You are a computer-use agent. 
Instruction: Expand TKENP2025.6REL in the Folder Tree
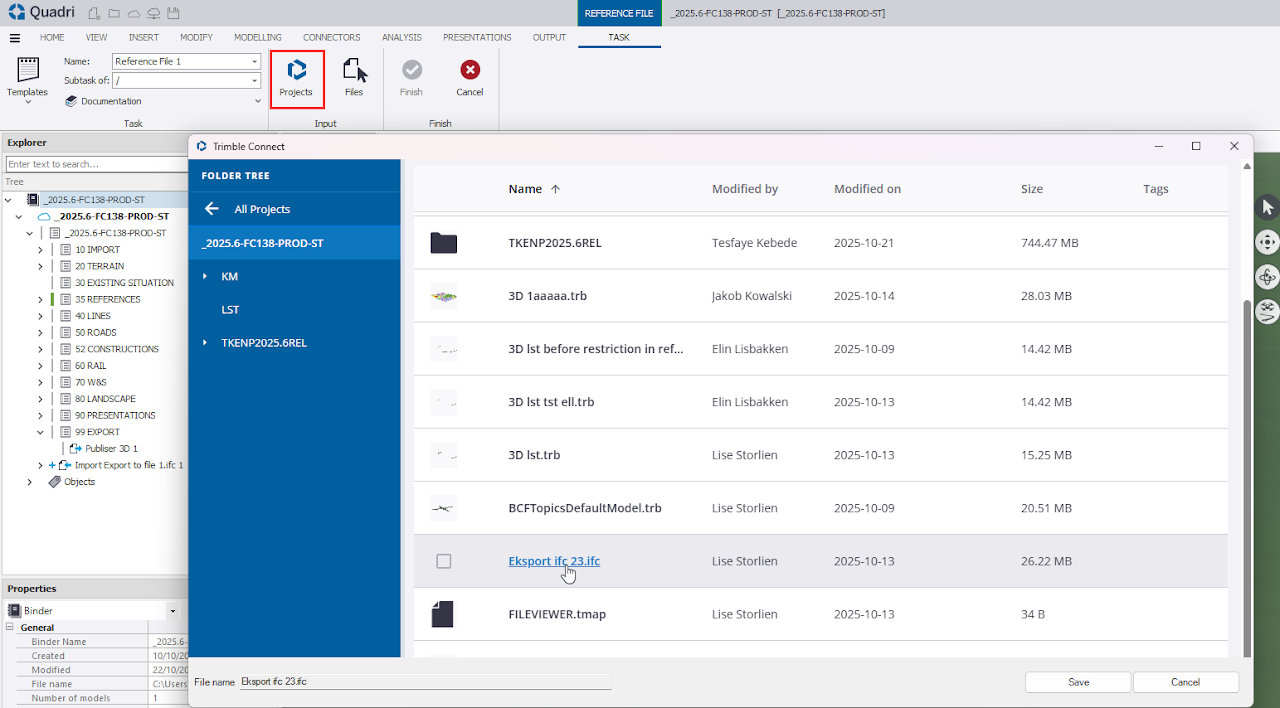tap(205, 343)
